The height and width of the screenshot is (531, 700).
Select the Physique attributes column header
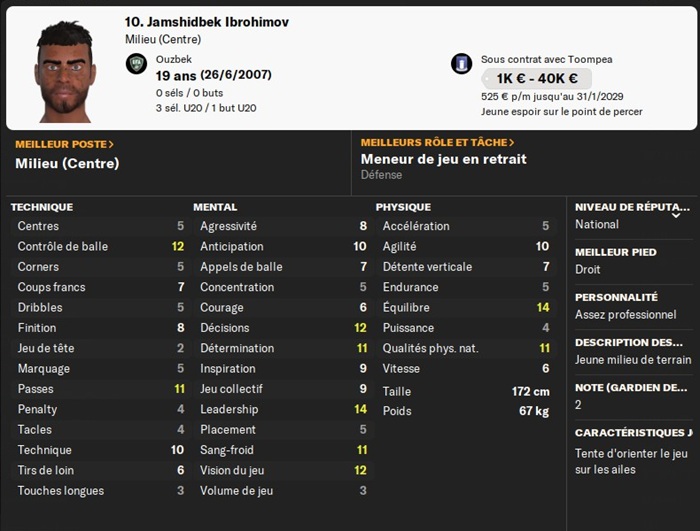(x=403, y=207)
